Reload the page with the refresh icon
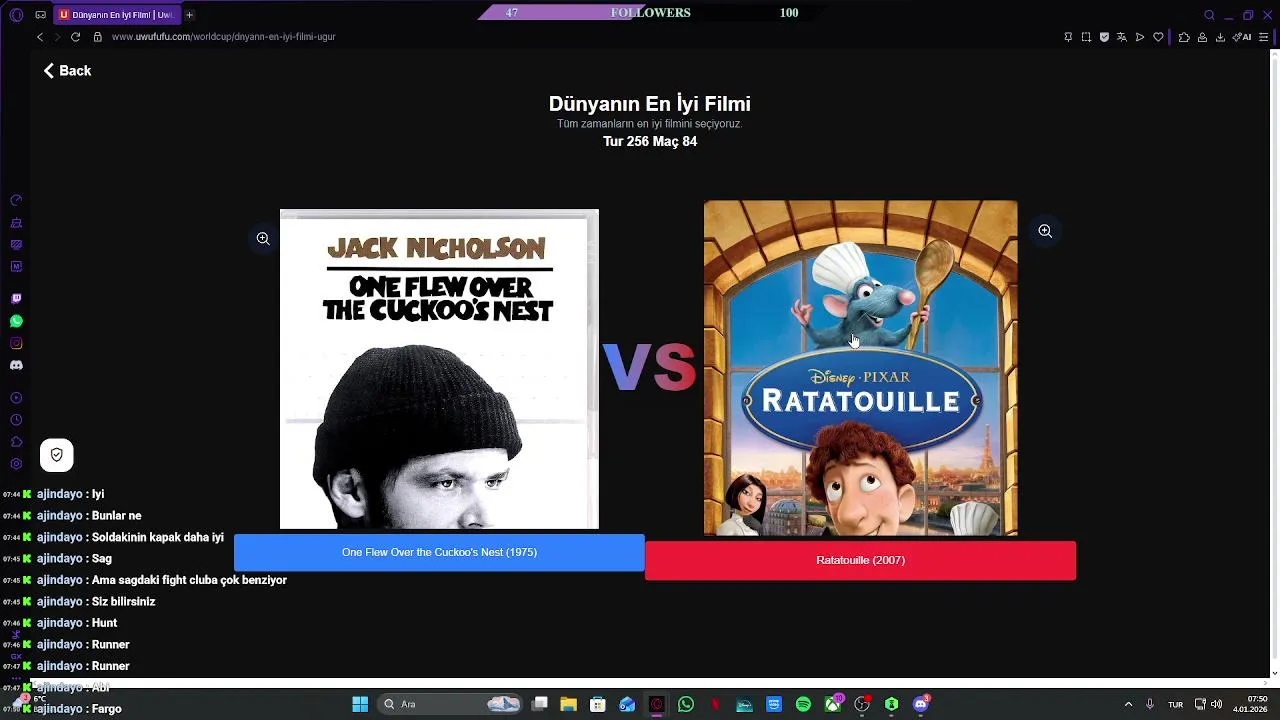 click(75, 37)
